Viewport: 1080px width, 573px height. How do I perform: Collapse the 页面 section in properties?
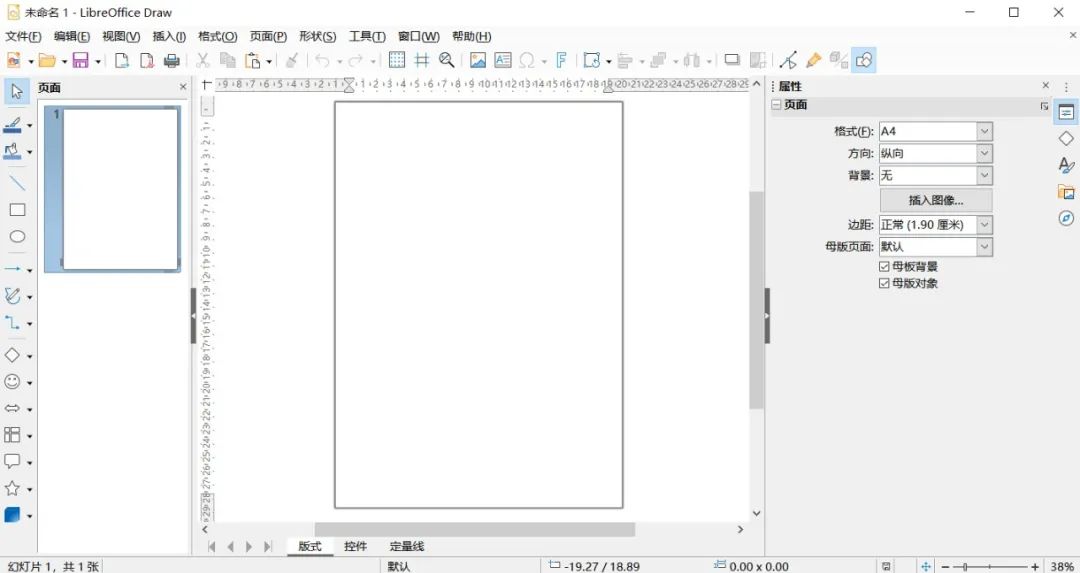point(776,105)
